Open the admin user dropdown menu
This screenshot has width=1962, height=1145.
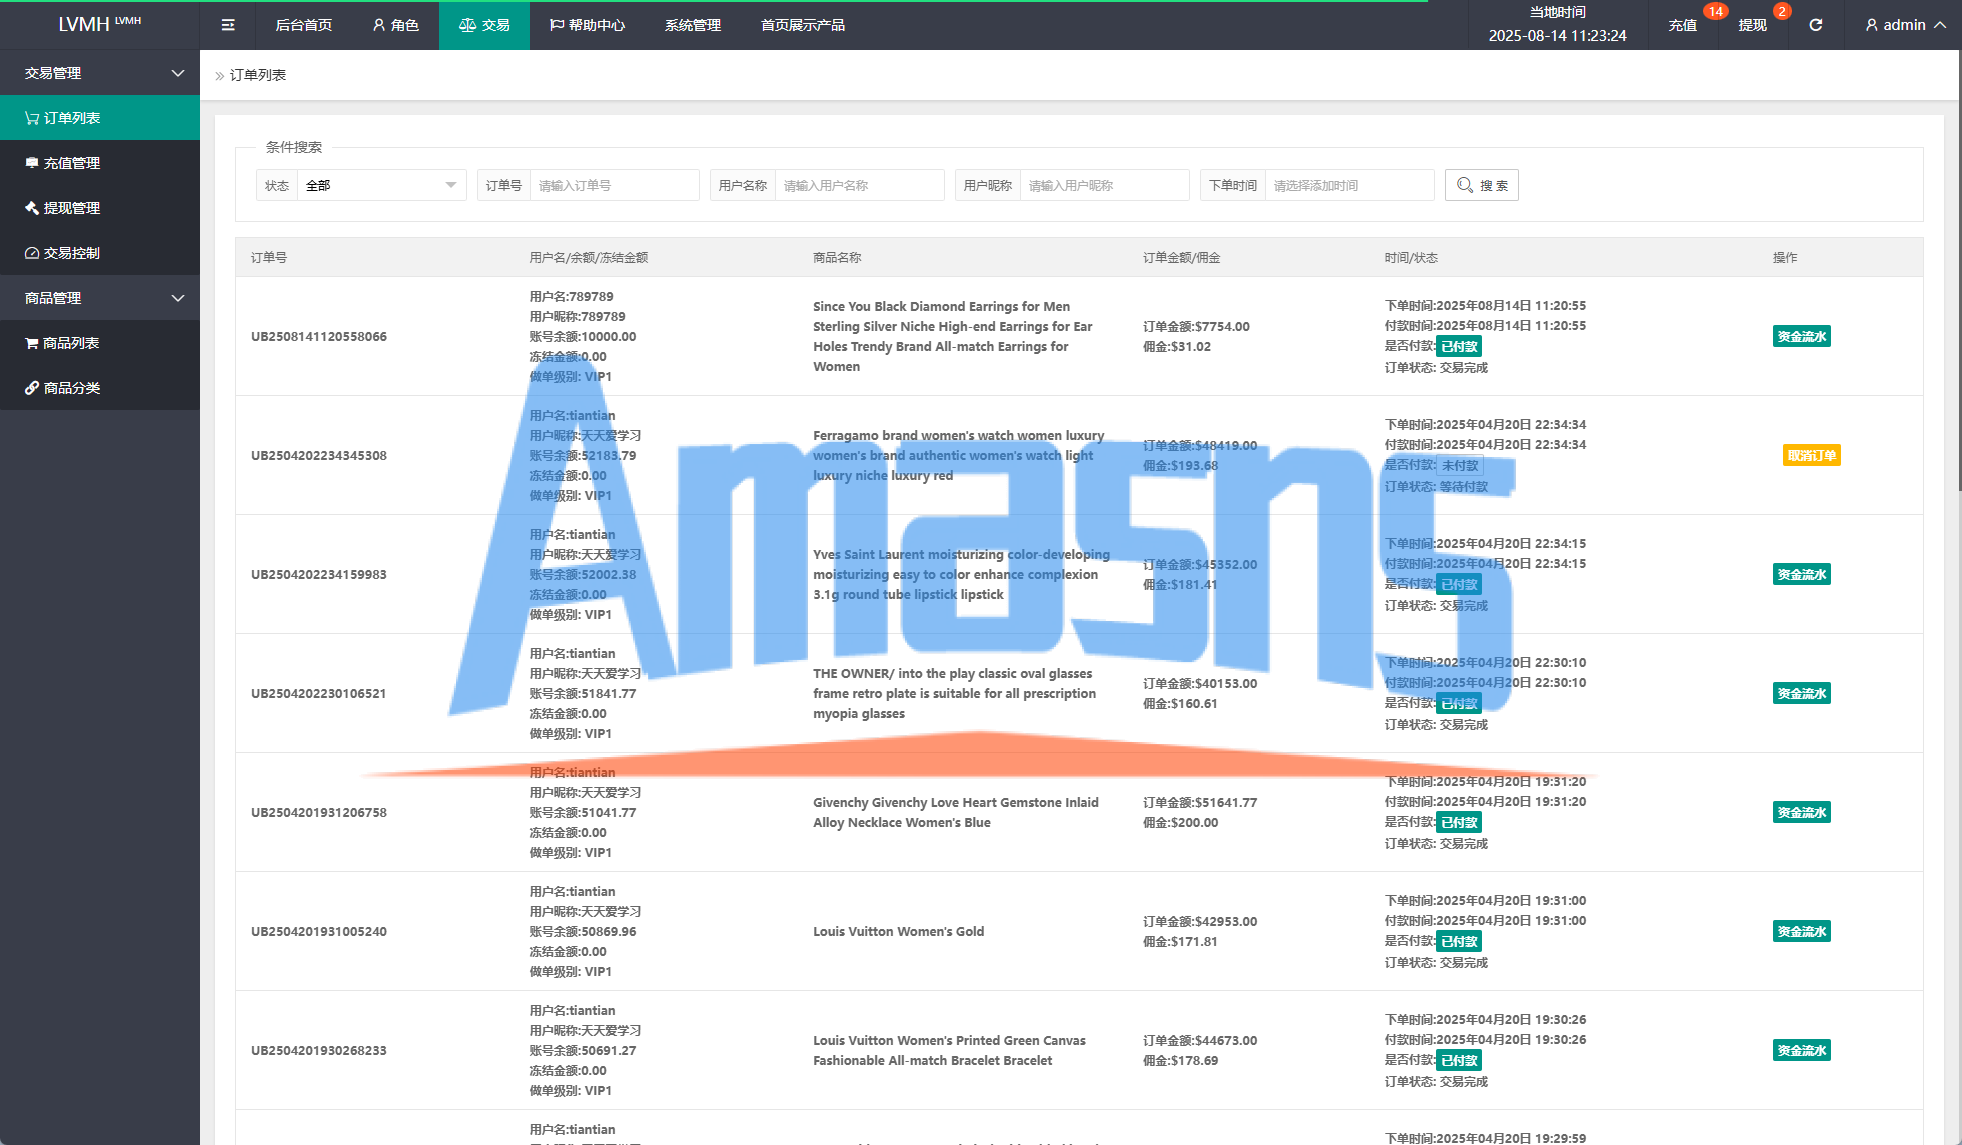pyautogui.click(x=1905, y=25)
